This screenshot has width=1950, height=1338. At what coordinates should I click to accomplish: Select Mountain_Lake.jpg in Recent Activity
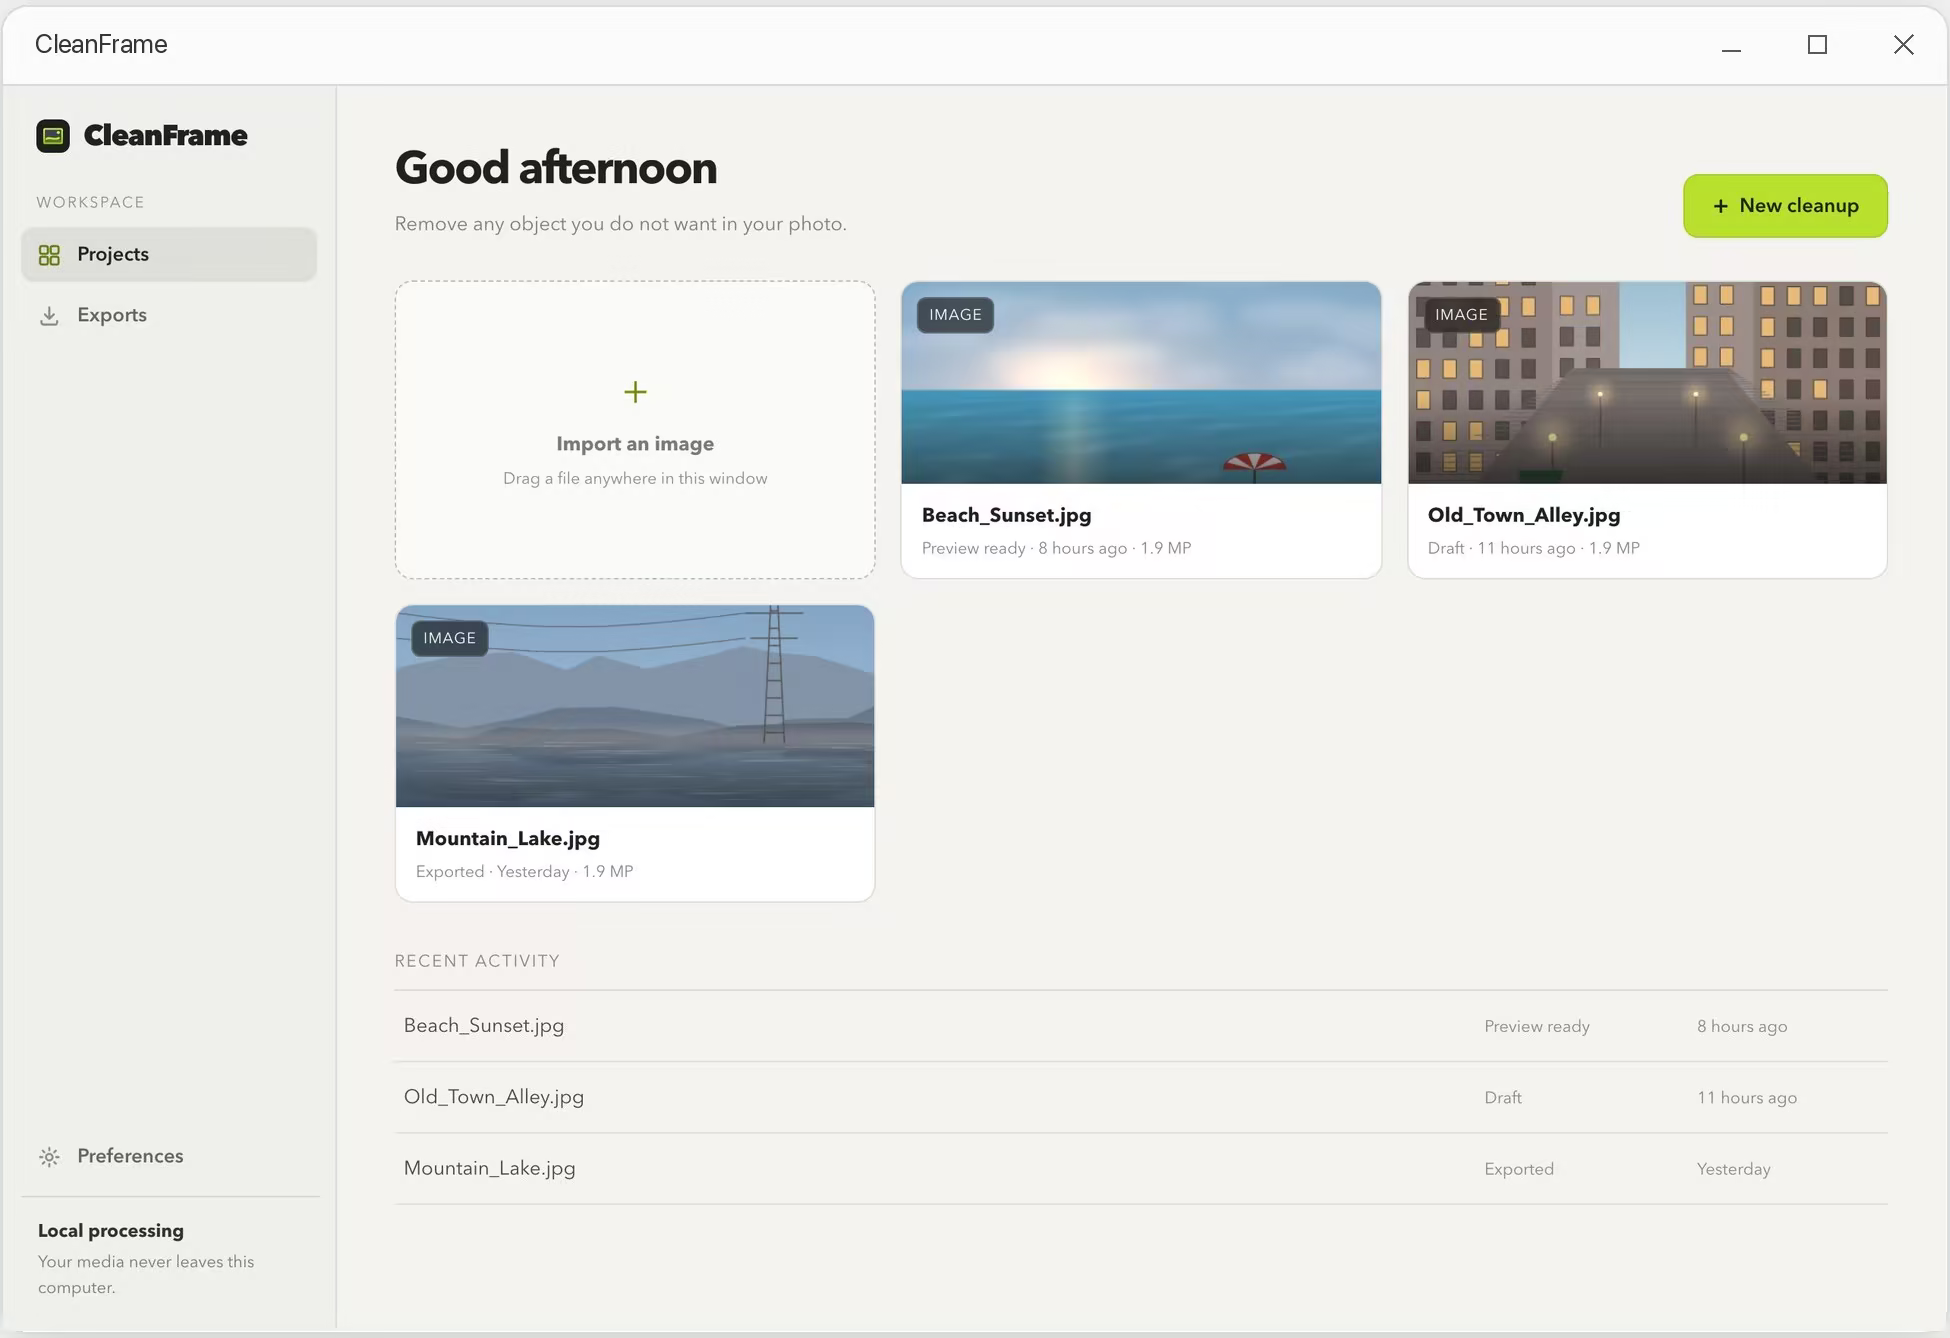pyautogui.click(x=1141, y=1168)
